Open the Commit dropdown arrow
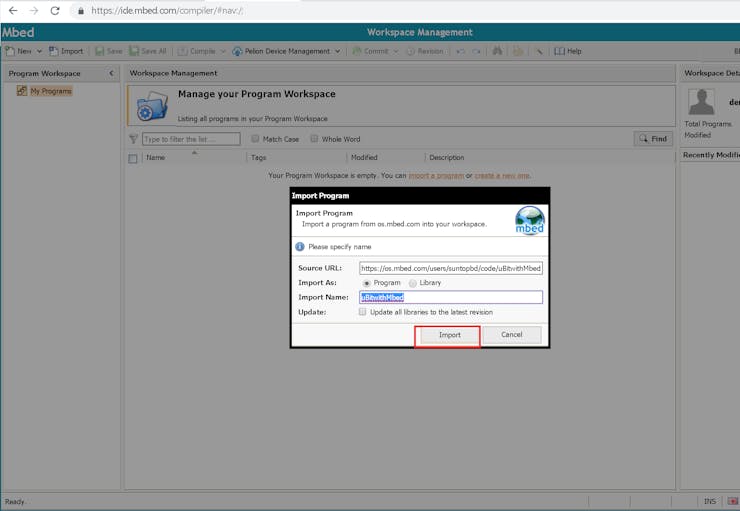The height and width of the screenshot is (511, 740). point(395,51)
